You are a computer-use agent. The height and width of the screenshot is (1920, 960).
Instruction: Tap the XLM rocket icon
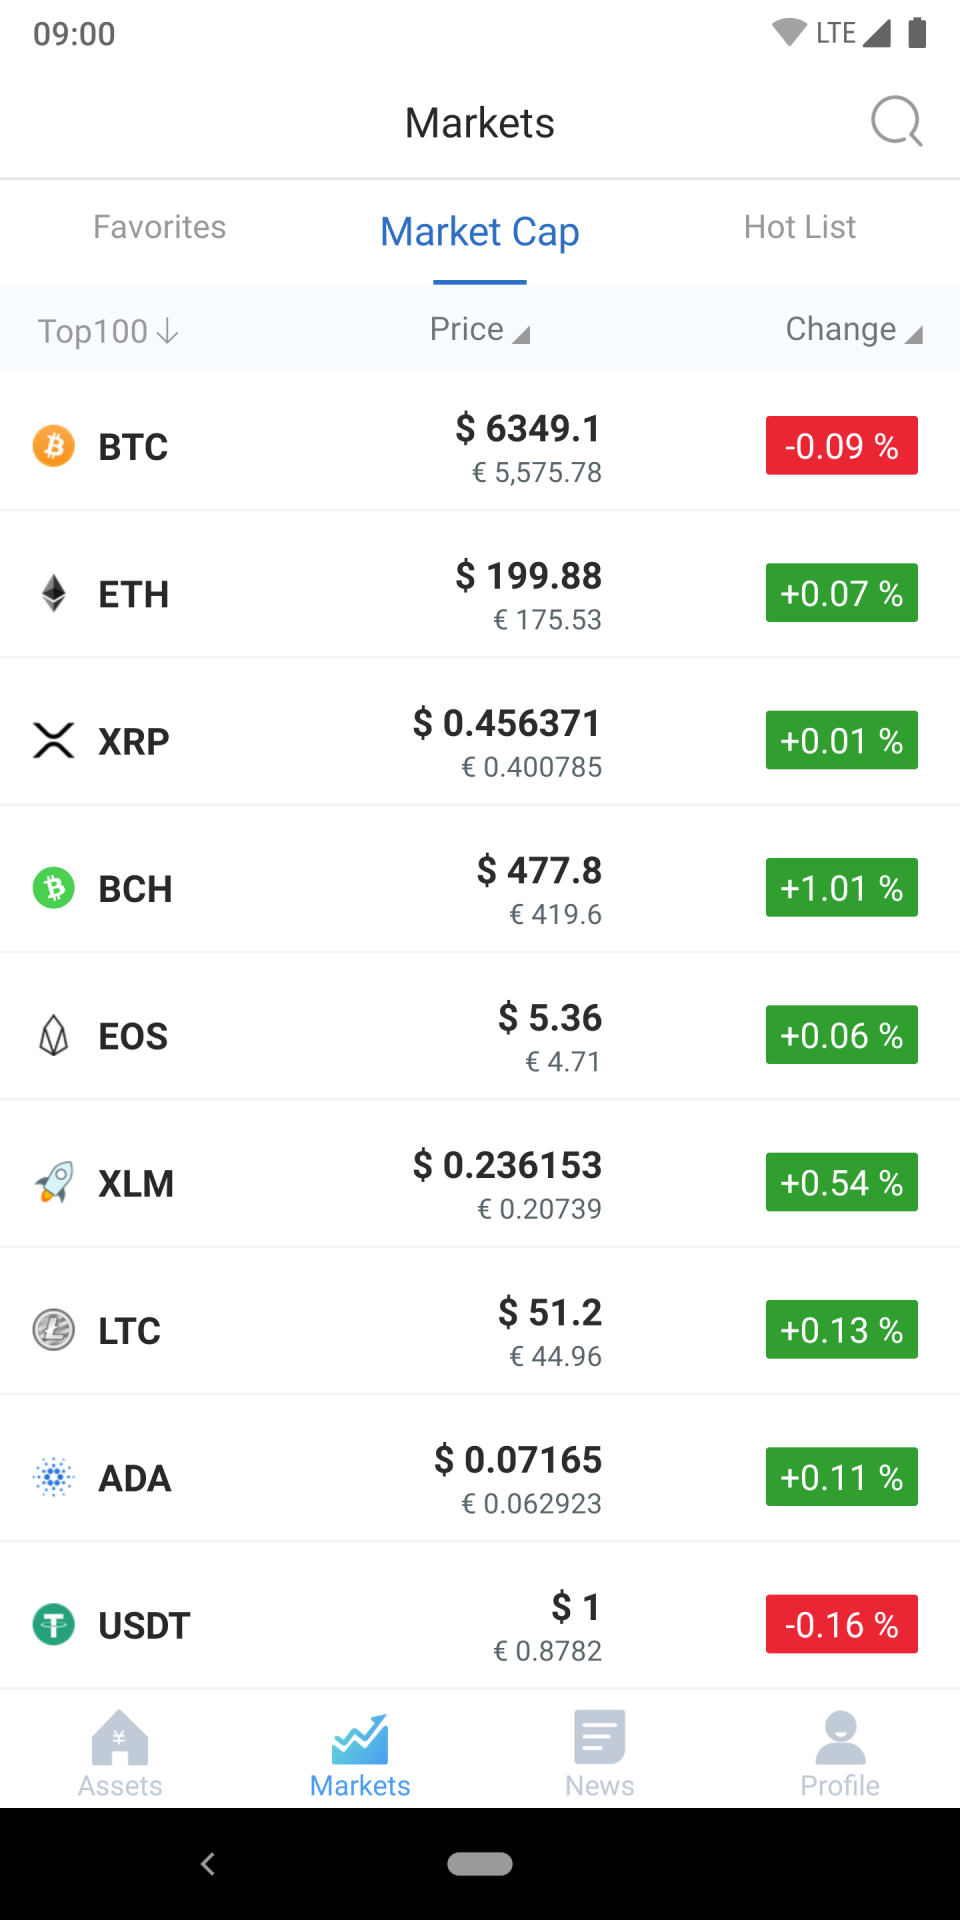pyautogui.click(x=54, y=1183)
